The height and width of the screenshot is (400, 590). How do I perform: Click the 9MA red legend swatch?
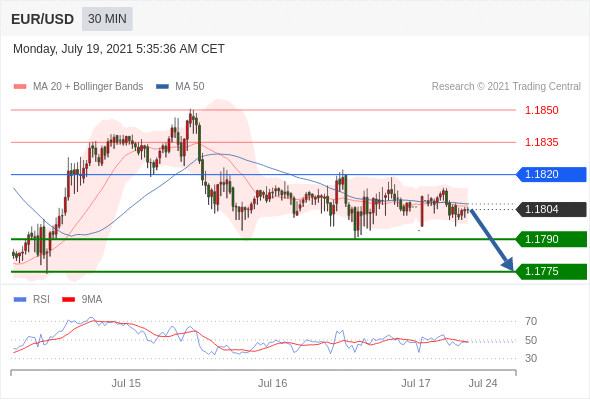(68, 300)
